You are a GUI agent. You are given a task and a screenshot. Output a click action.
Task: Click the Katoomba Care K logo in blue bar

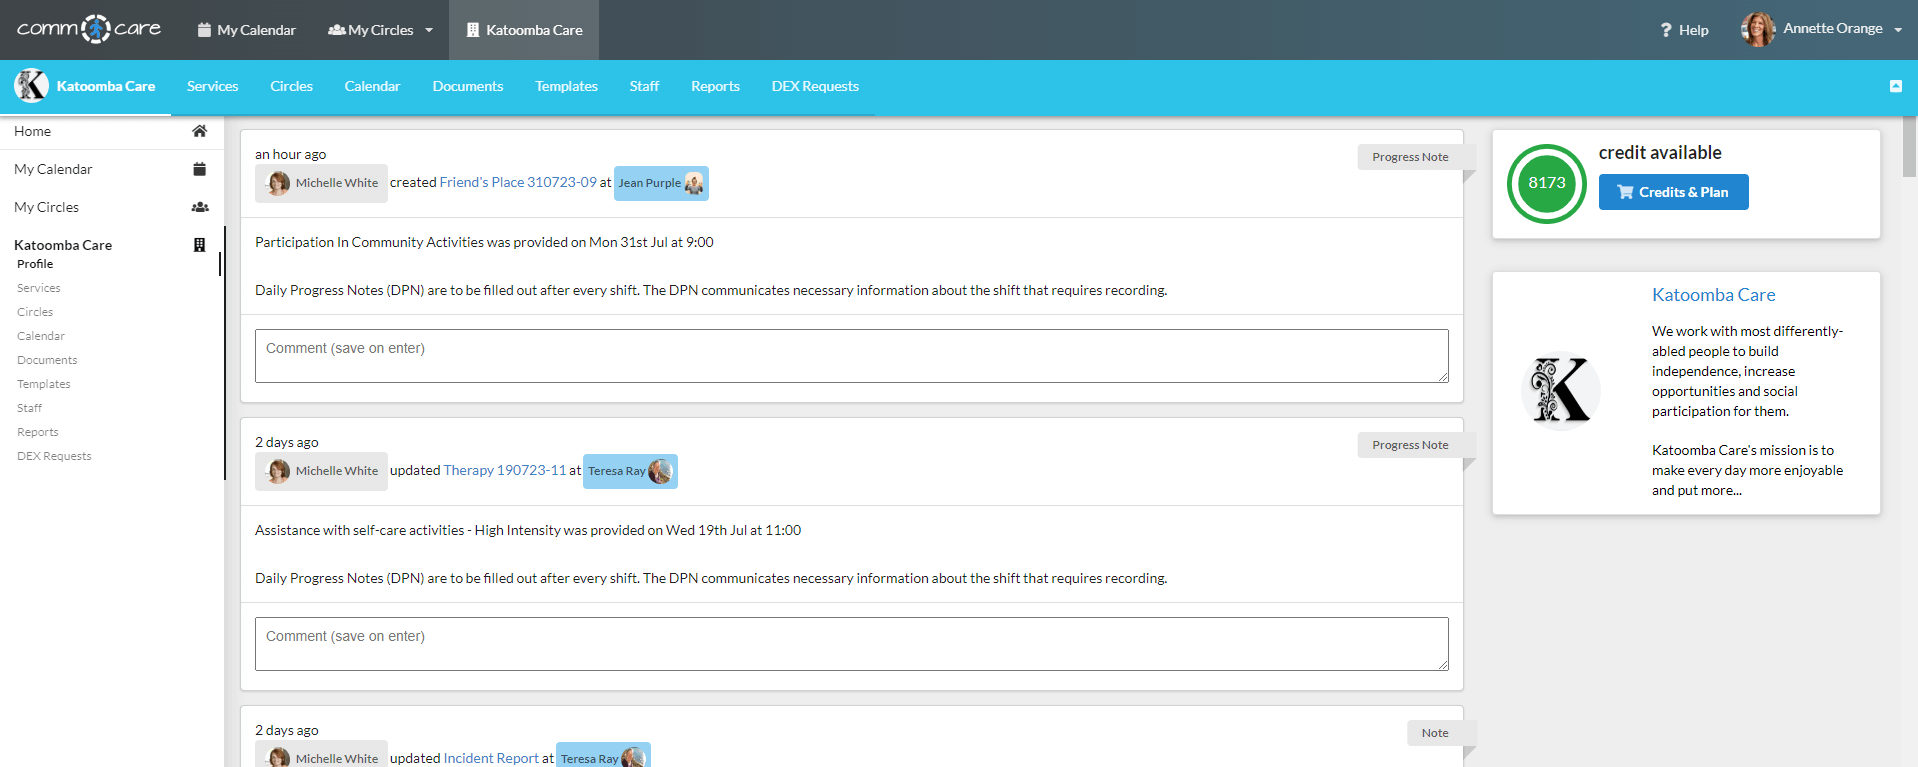click(32, 86)
